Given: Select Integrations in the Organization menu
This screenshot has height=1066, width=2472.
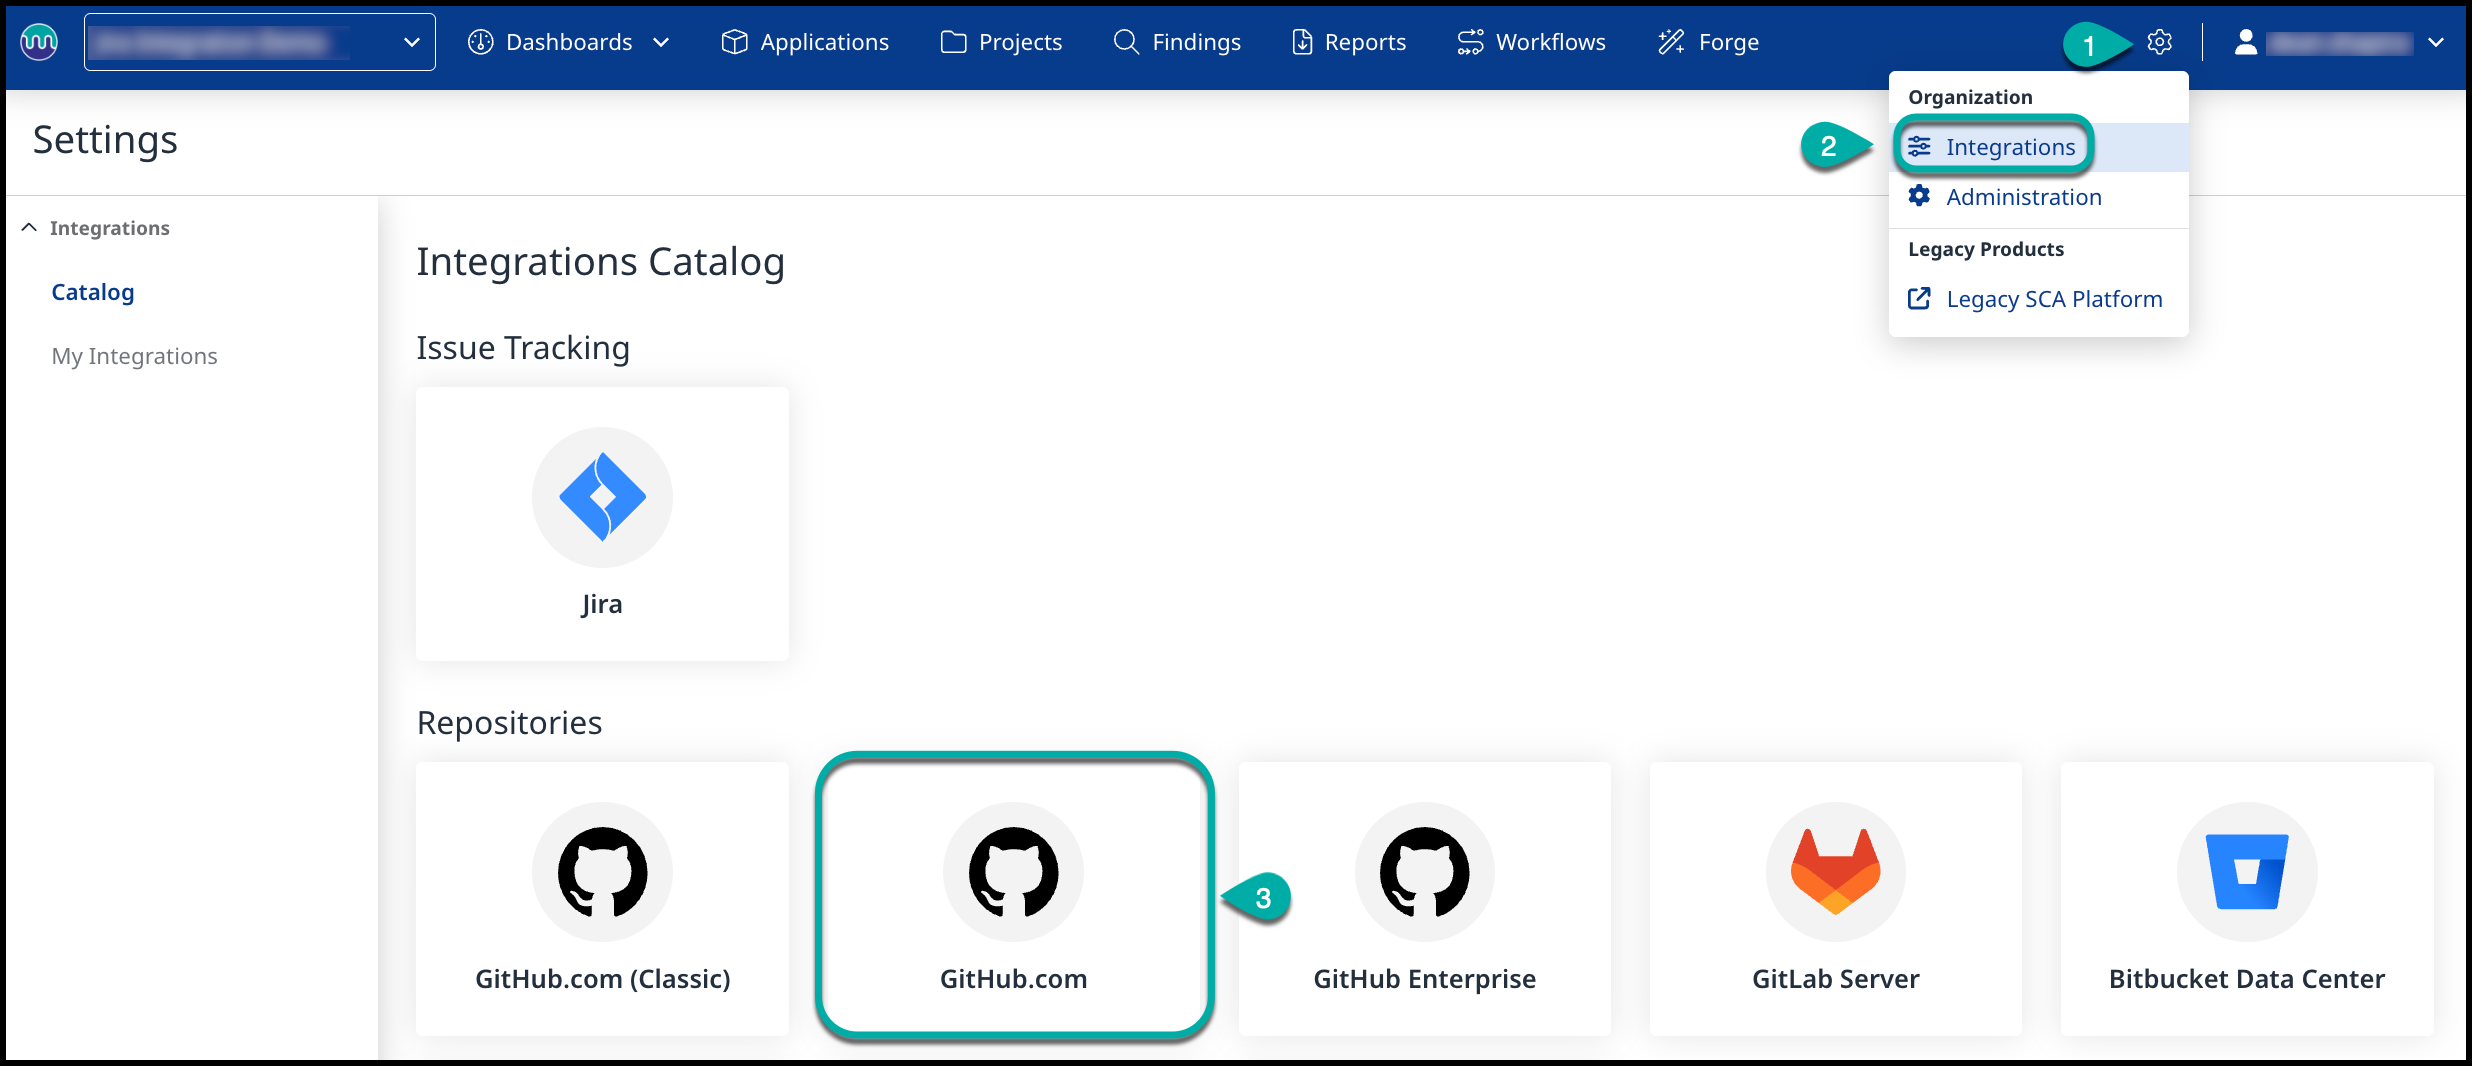Looking at the screenshot, I should (2010, 147).
